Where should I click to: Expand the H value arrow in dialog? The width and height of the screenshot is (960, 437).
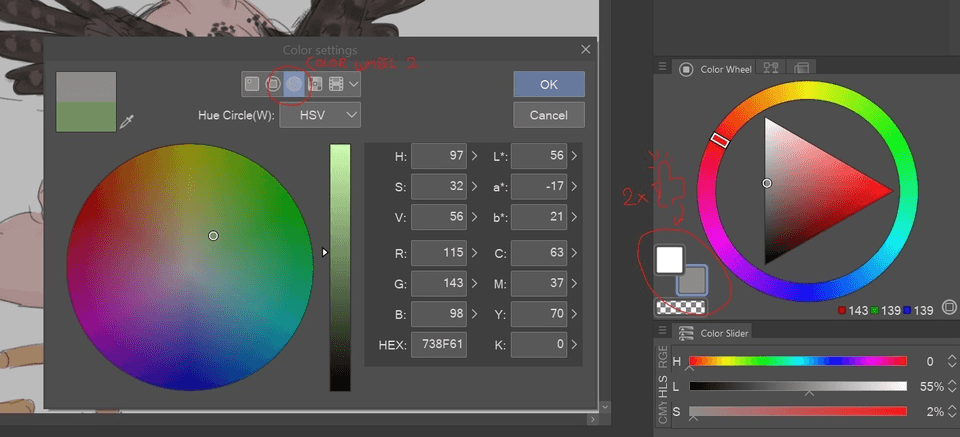click(x=475, y=156)
